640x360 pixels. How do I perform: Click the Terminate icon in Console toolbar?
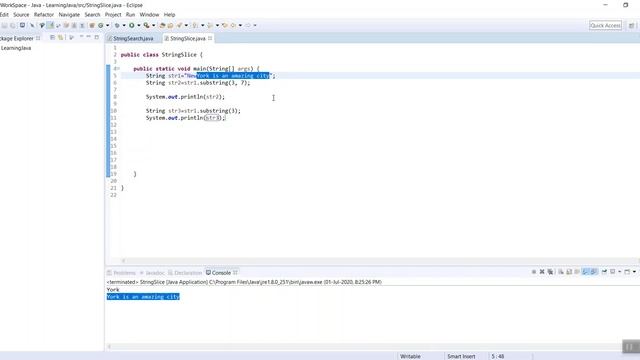click(534, 272)
